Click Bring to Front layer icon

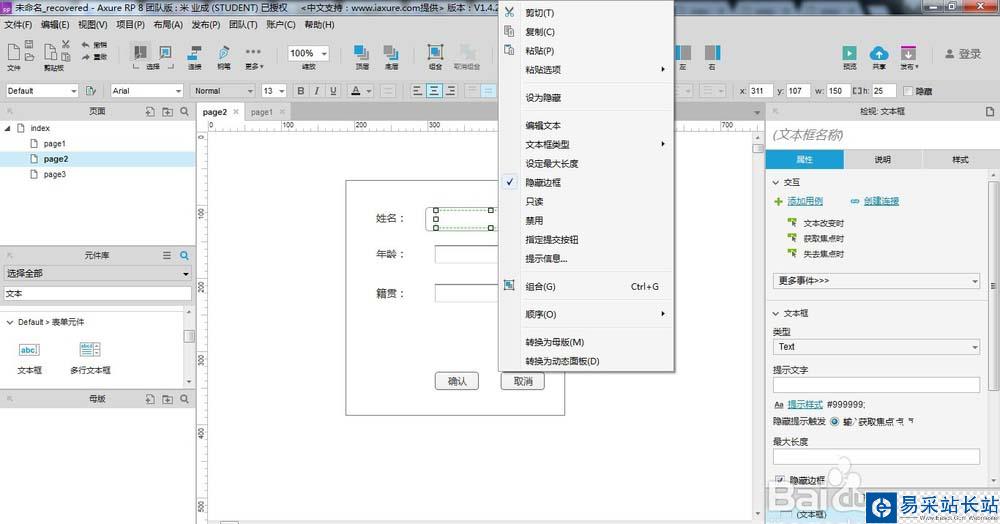(x=361, y=54)
